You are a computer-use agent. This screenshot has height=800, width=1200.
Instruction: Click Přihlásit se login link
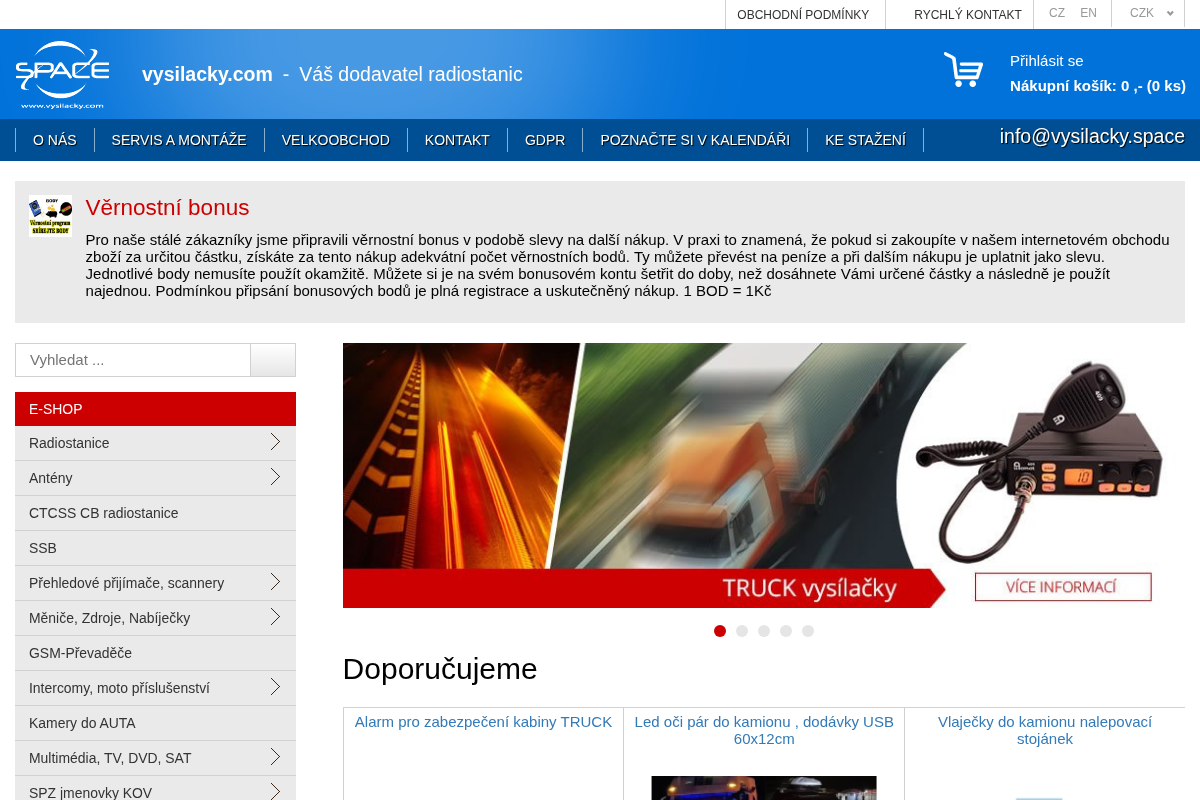1046,60
